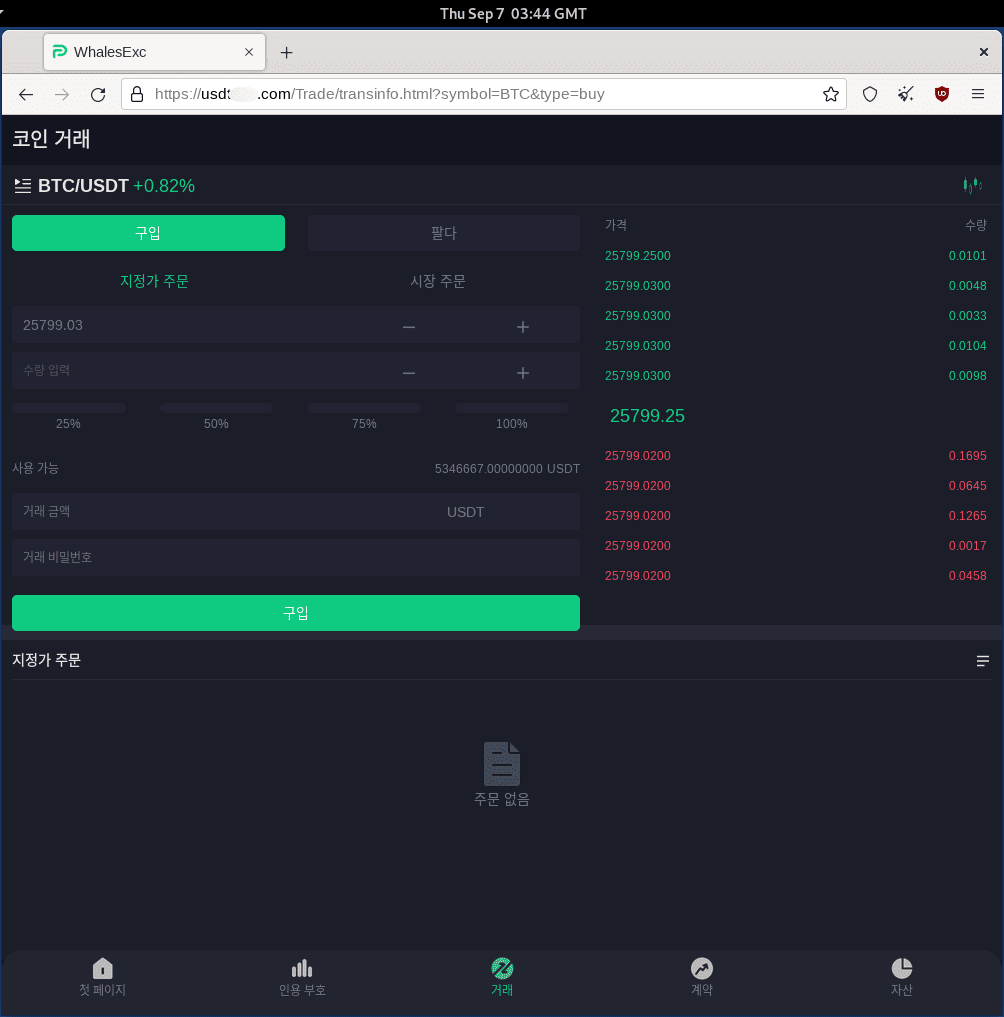Click the +0.82% change percentage
The width and height of the screenshot is (1004, 1017).
point(164,186)
